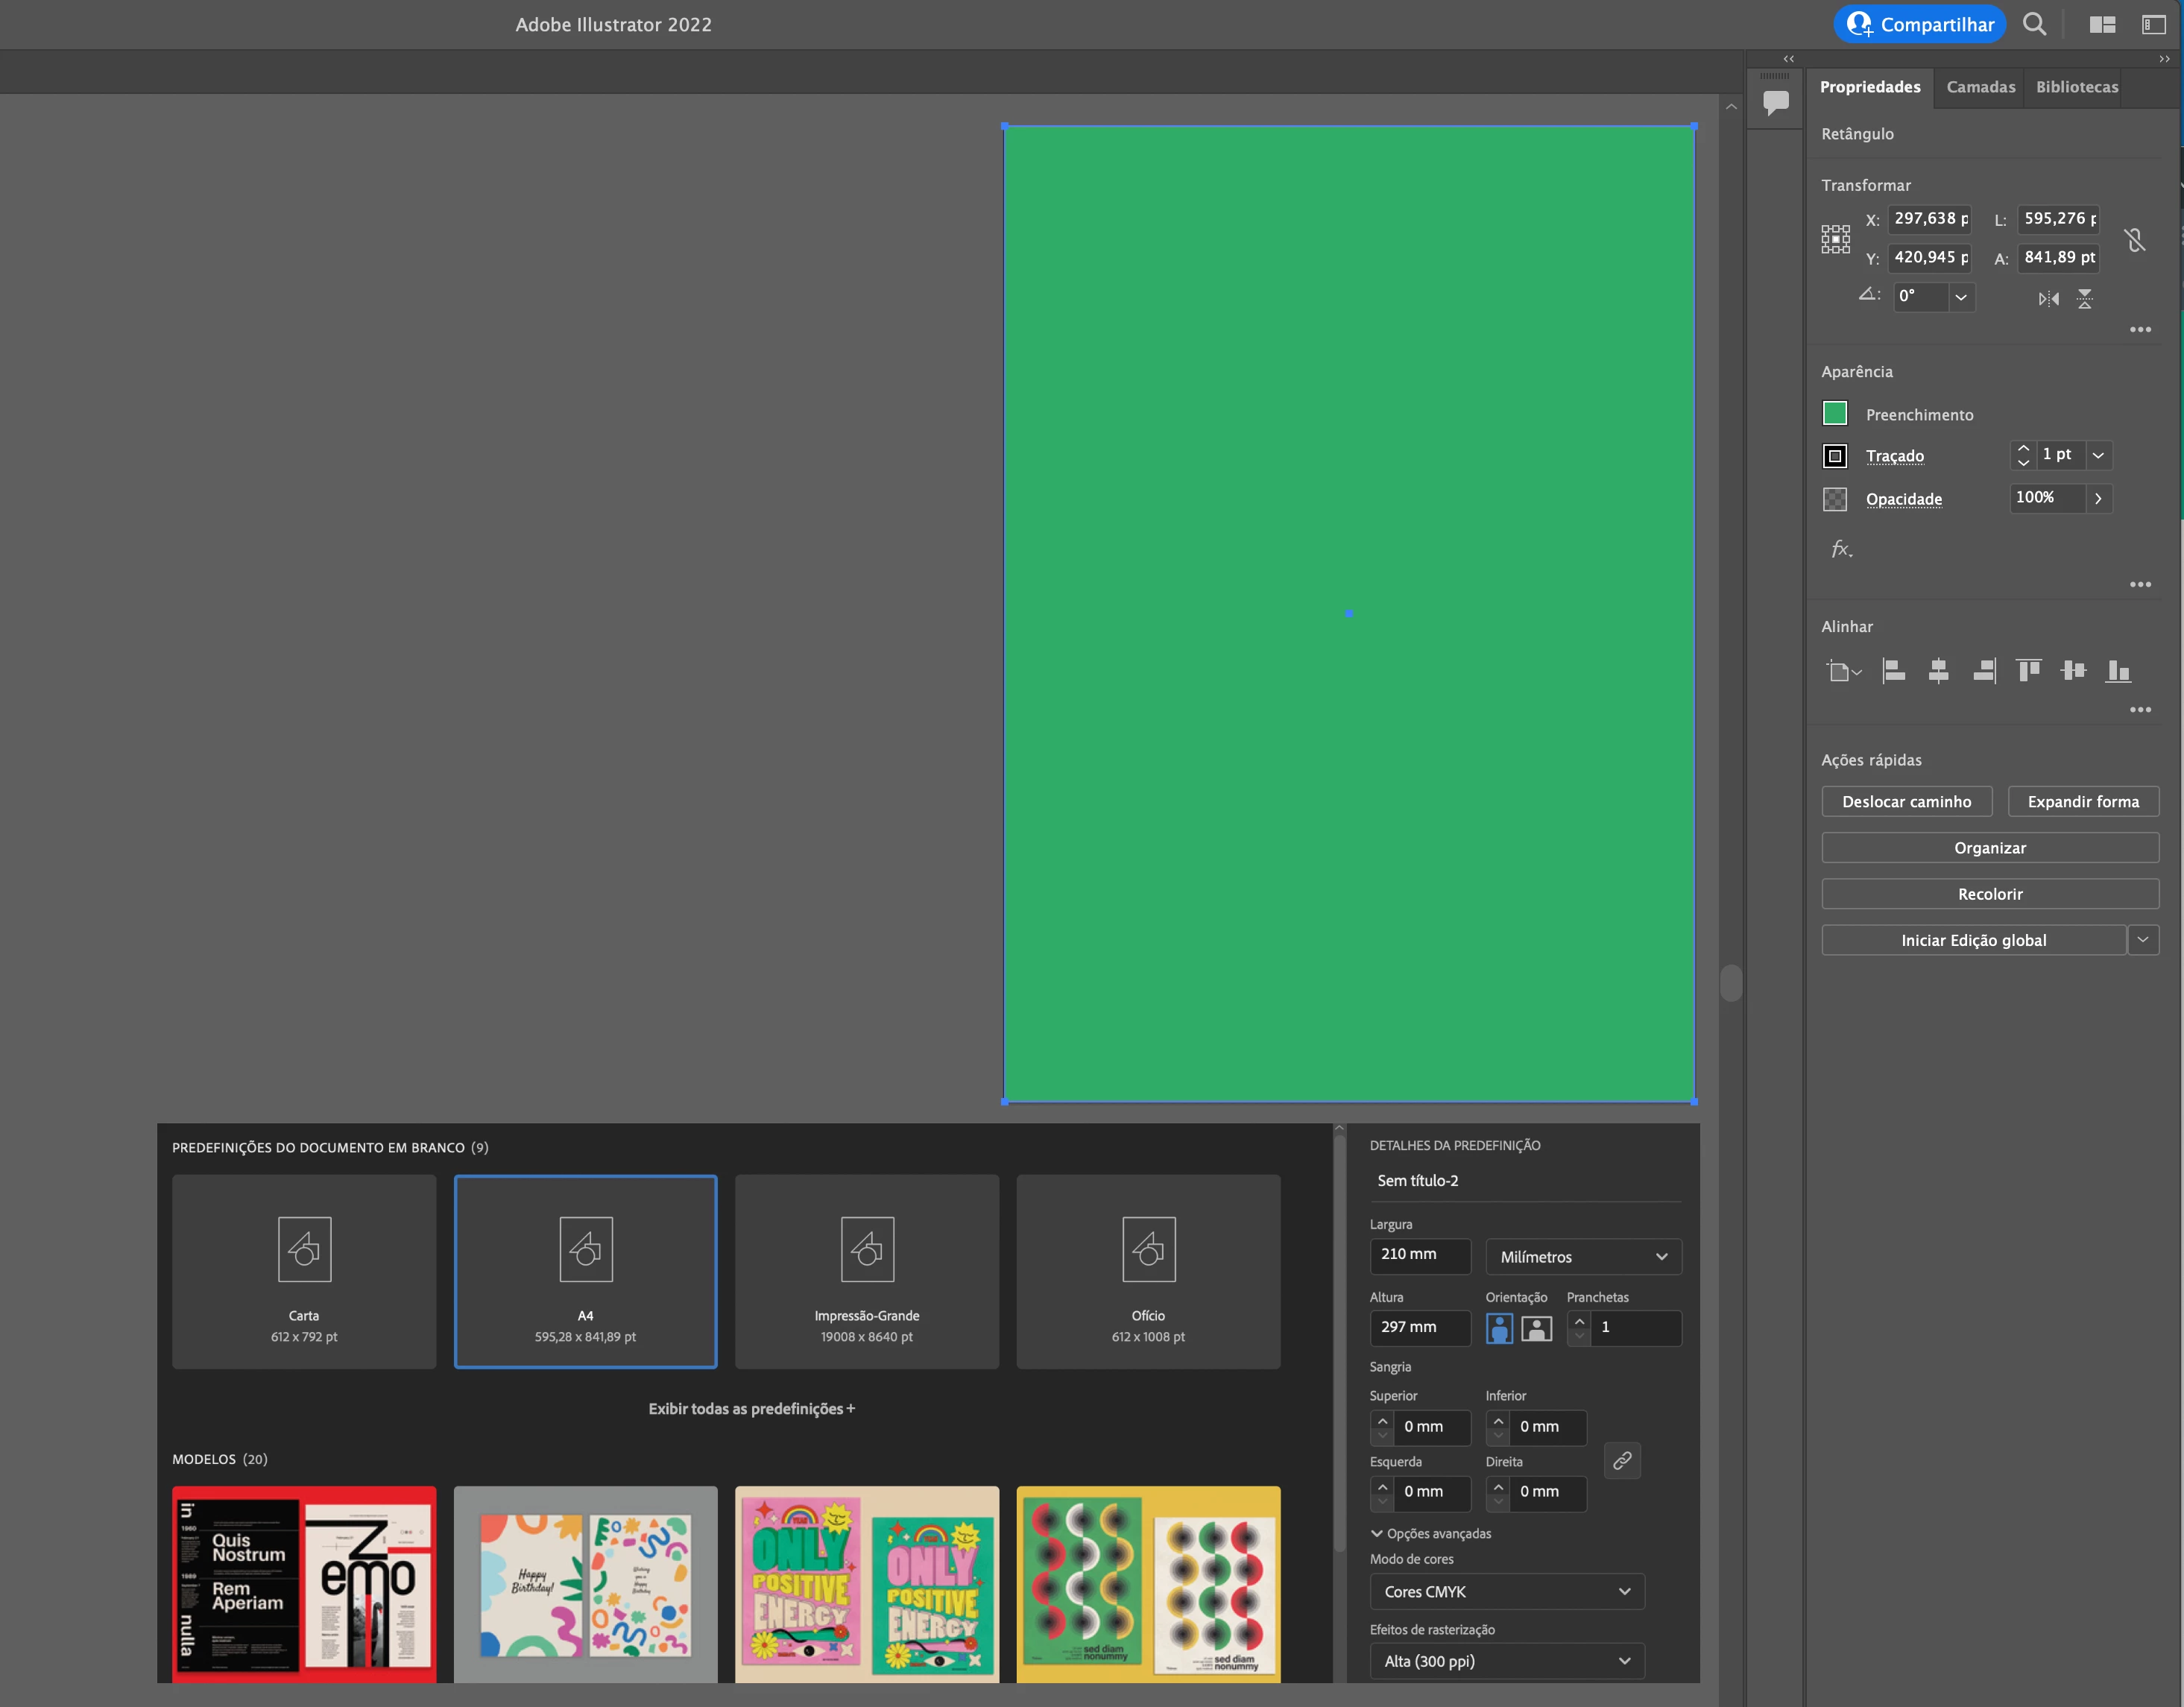
Task: Click the flip vertical icon in Transformar
Action: pyautogui.click(x=2084, y=298)
